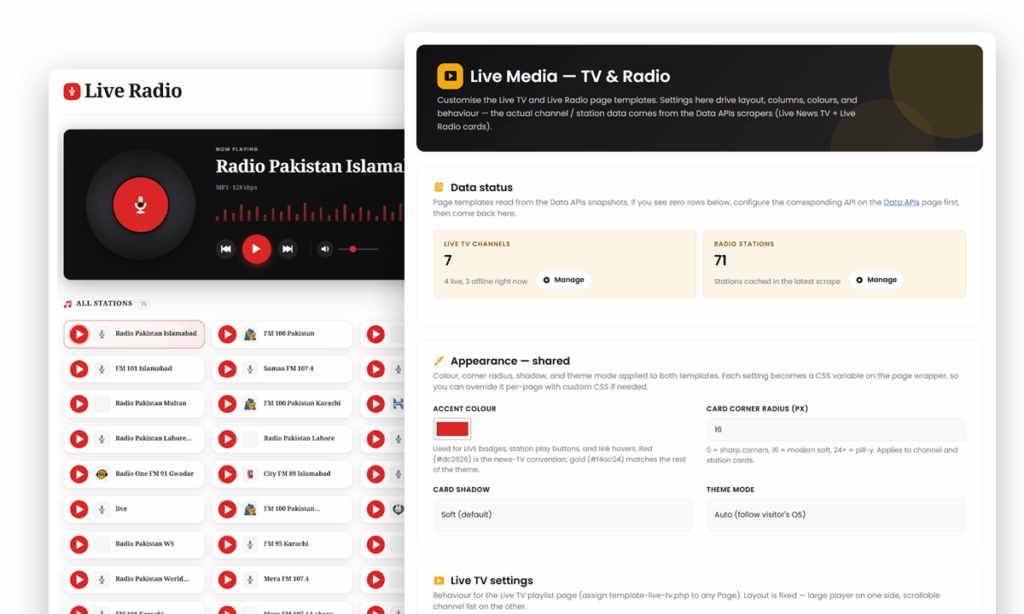Open the Data APIs link
The height and width of the screenshot is (614, 1024).
(x=901, y=202)
